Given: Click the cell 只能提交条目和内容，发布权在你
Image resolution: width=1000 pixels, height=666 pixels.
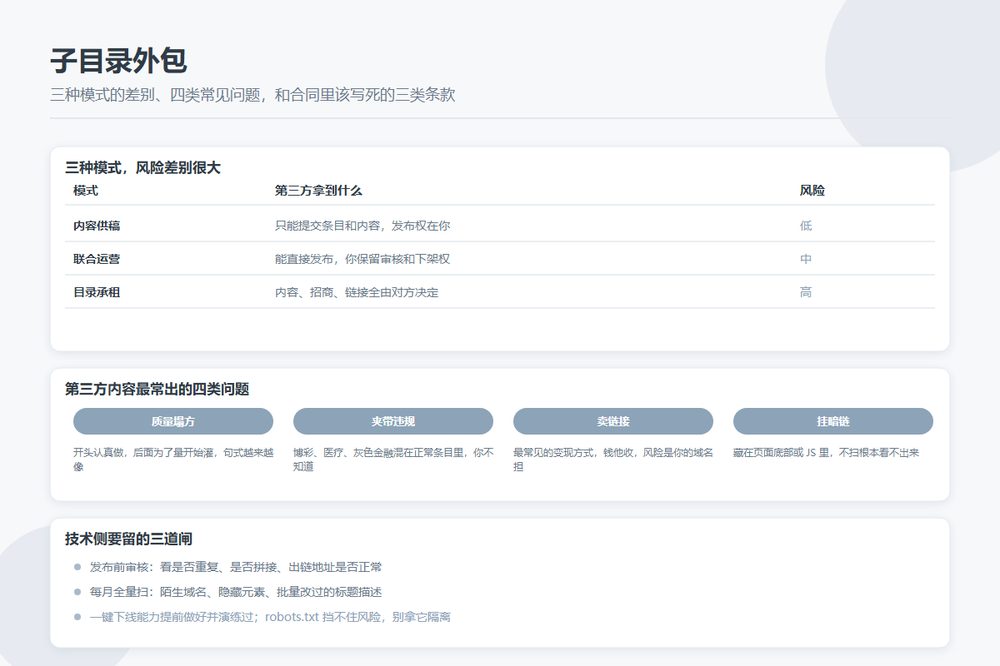Looking at the screenshot, I should point(362,226).
